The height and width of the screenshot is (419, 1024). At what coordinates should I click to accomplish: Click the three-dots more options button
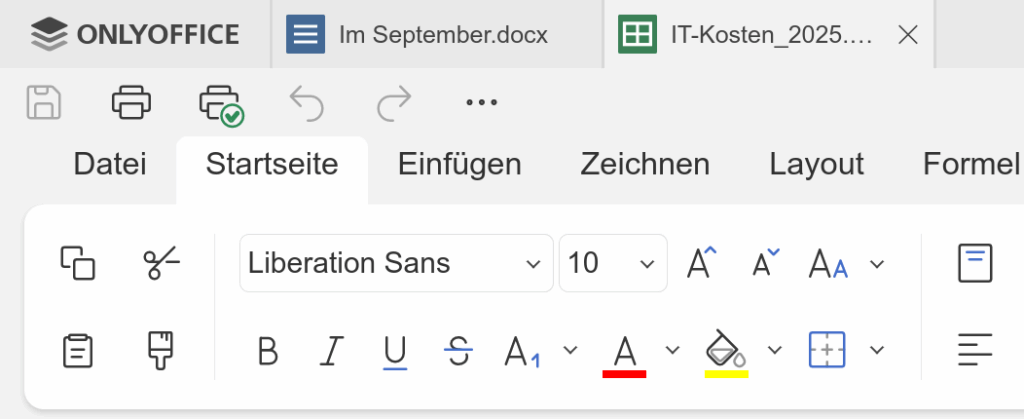[x=482, y=102]
